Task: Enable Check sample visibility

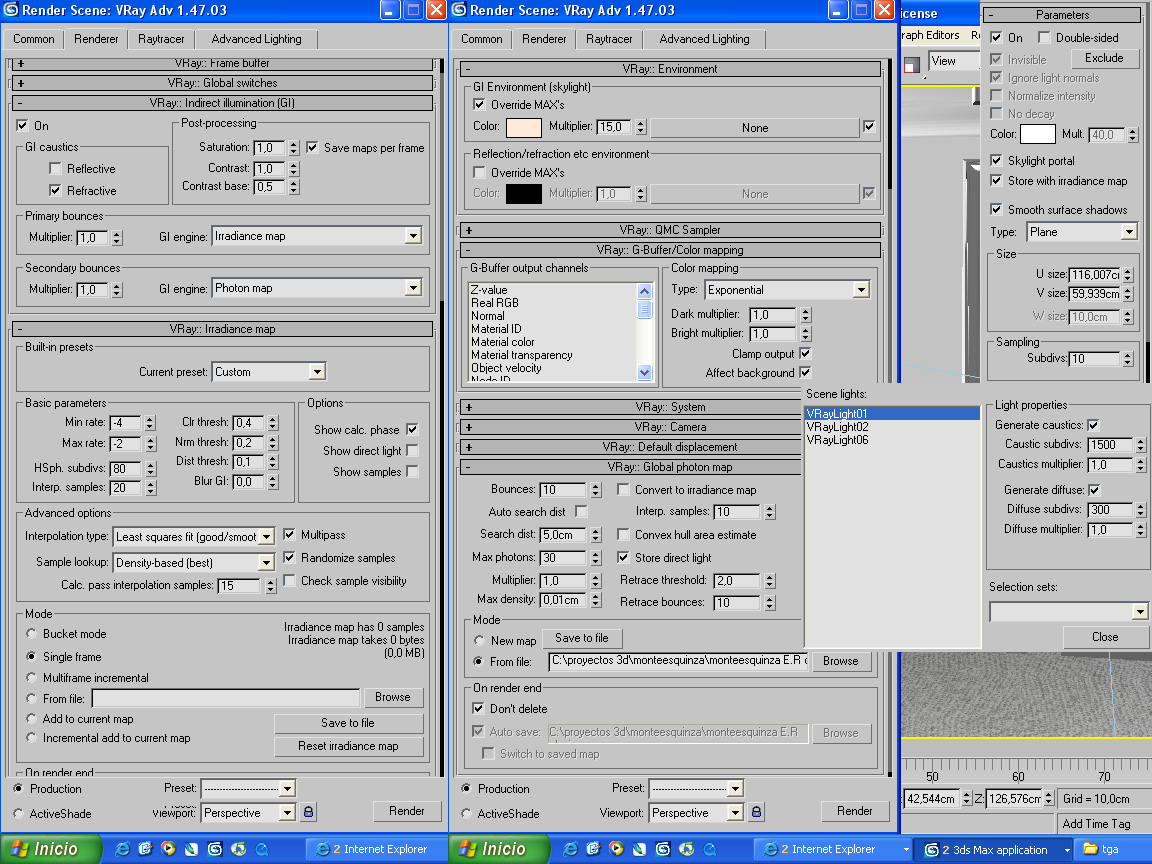Action: [289, 580]
